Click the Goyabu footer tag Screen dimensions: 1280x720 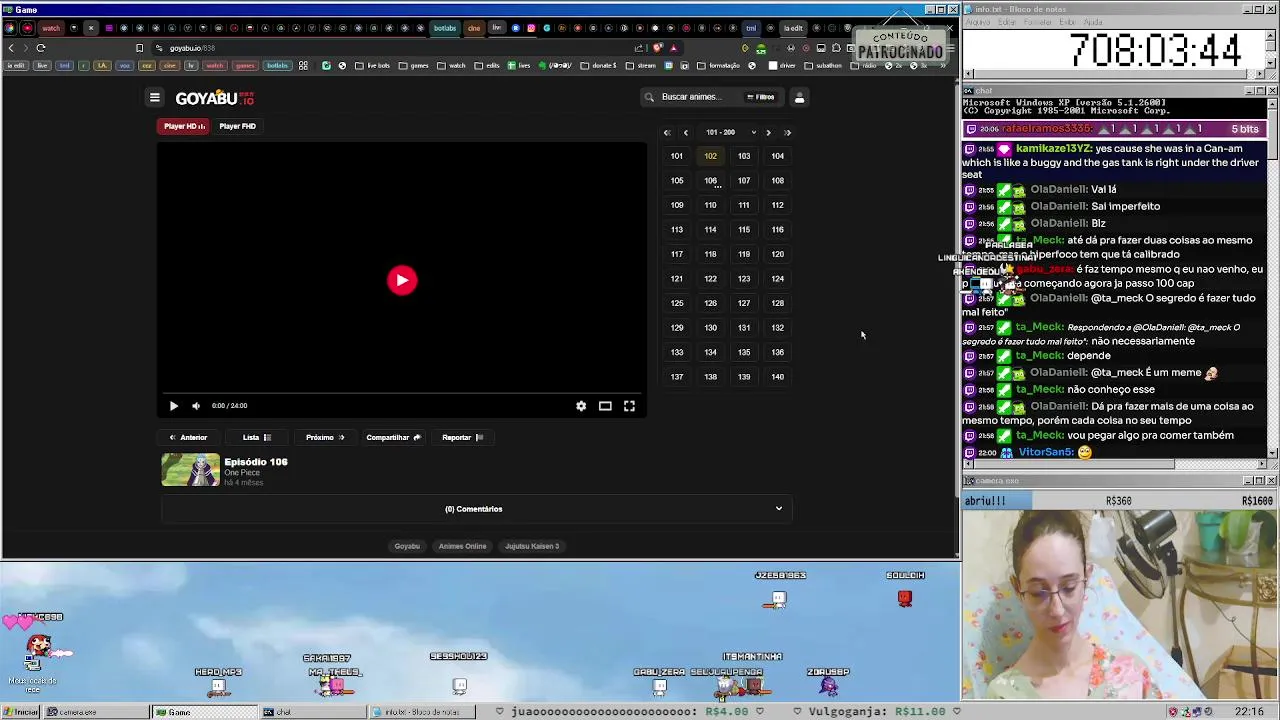[x=407, y=546]
